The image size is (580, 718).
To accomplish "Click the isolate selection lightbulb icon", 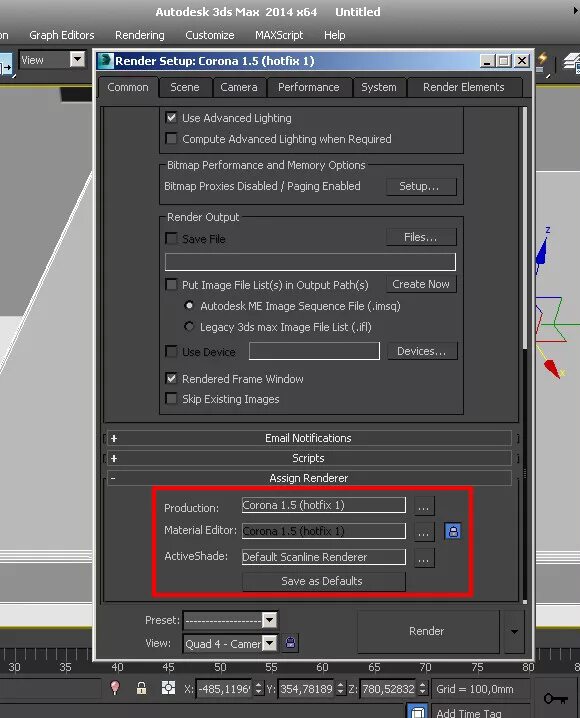I will 115,688.
